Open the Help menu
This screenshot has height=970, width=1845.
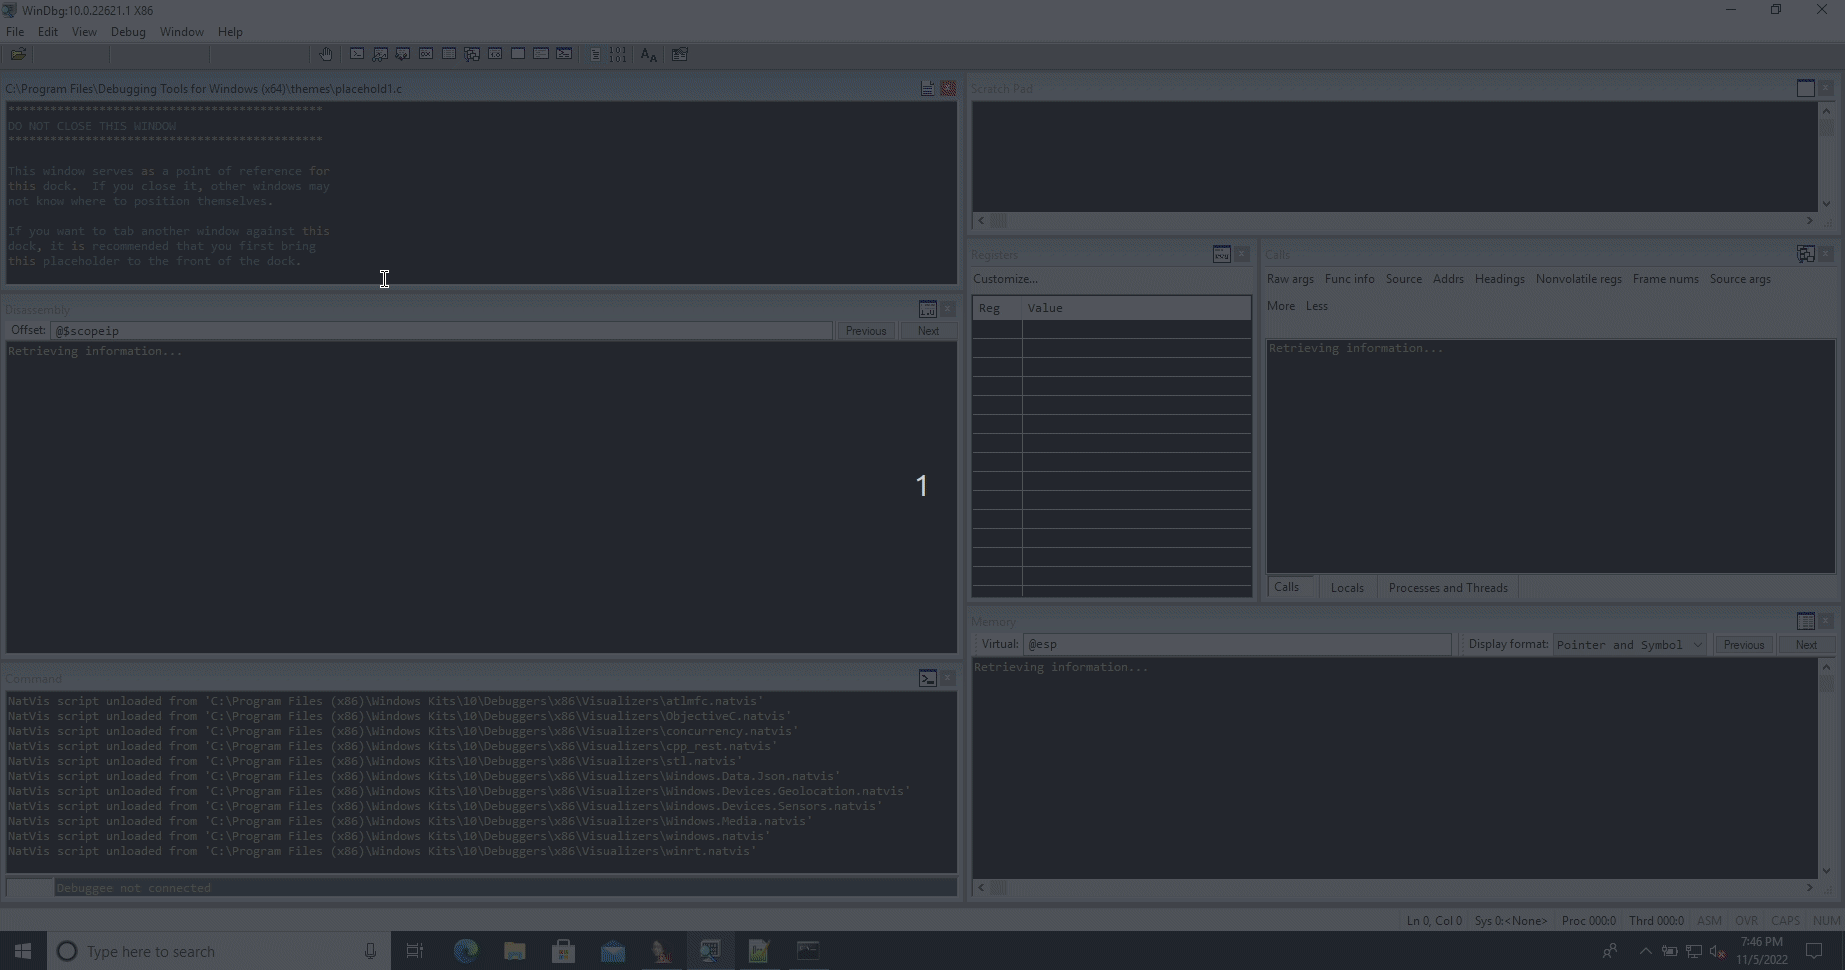pos(230,32)
